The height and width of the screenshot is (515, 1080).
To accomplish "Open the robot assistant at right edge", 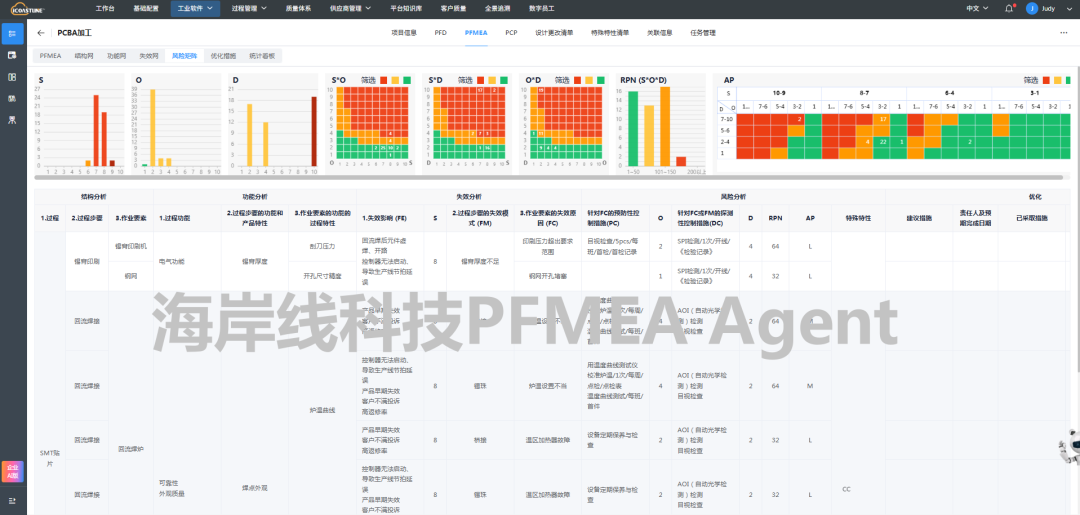I will point(1069,445).
